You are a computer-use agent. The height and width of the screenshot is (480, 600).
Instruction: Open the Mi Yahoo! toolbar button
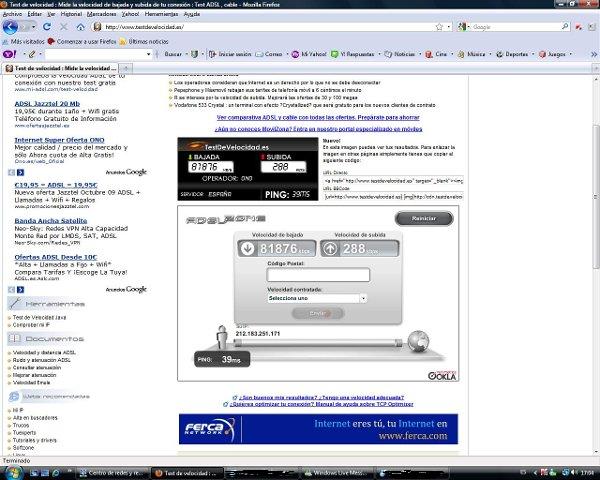(309, 54)
